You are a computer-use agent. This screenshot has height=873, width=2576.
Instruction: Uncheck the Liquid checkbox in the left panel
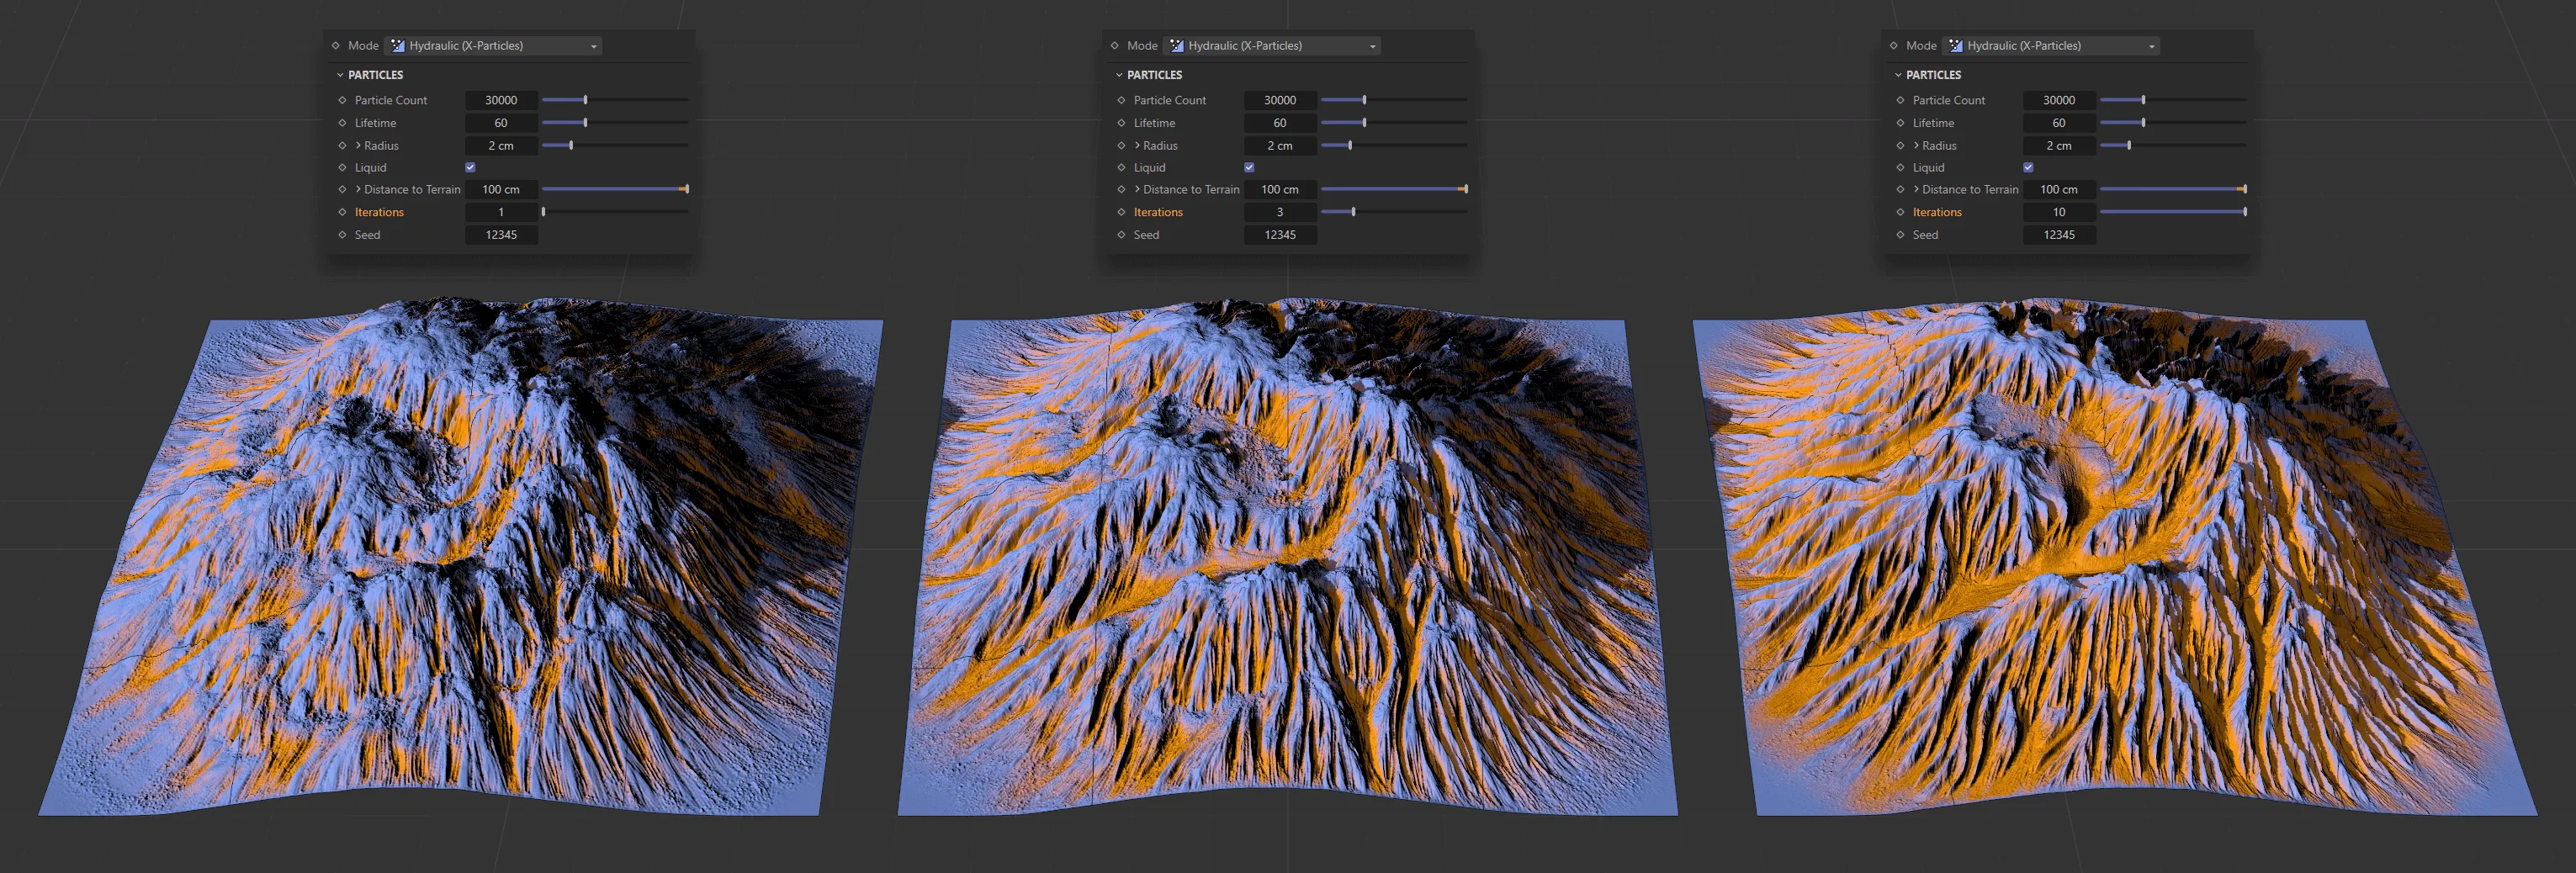(470, 167)
